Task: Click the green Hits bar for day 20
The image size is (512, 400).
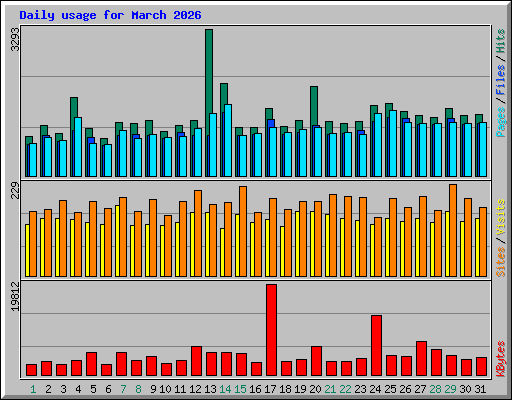Action: [314, 106]
